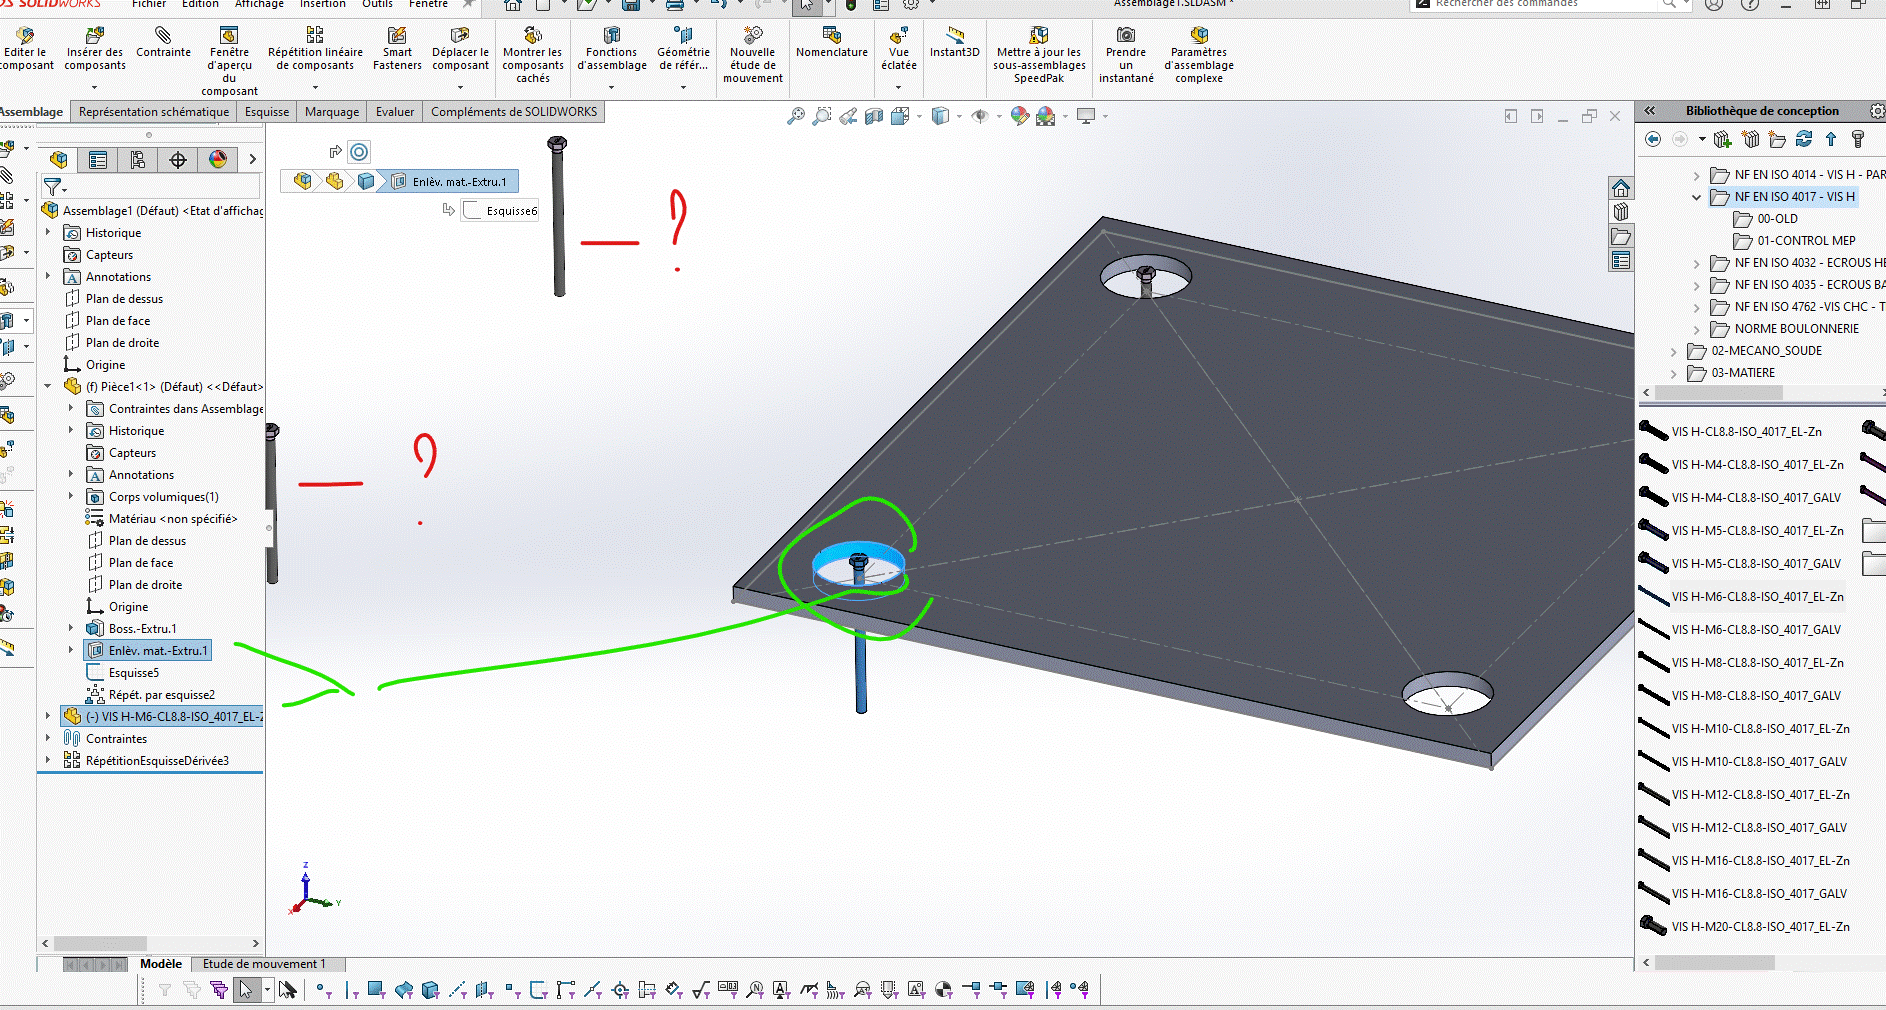1886x1010 pixels.
Task: Open the FeatureManager design tree tab
Action: 58,160
